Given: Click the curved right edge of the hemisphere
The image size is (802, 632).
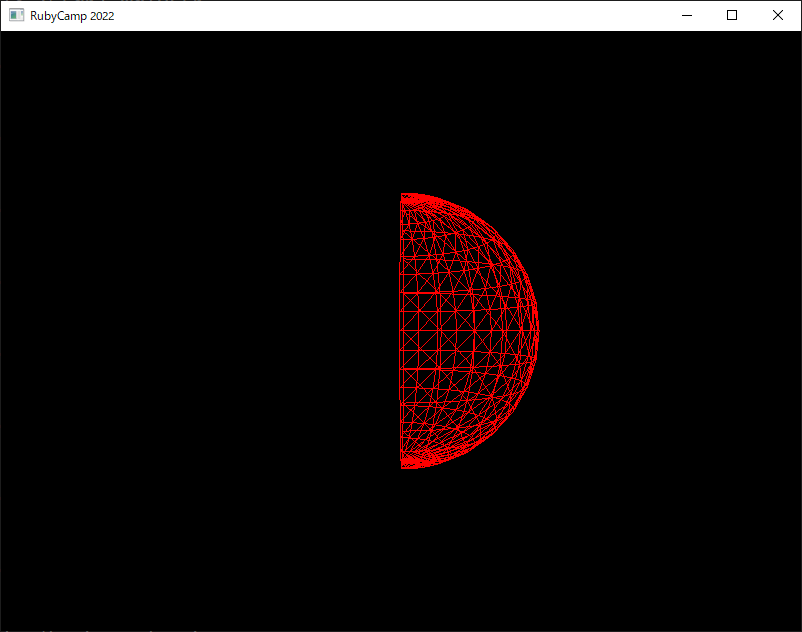Looking at the screenshot, I should tap(538, 331).
